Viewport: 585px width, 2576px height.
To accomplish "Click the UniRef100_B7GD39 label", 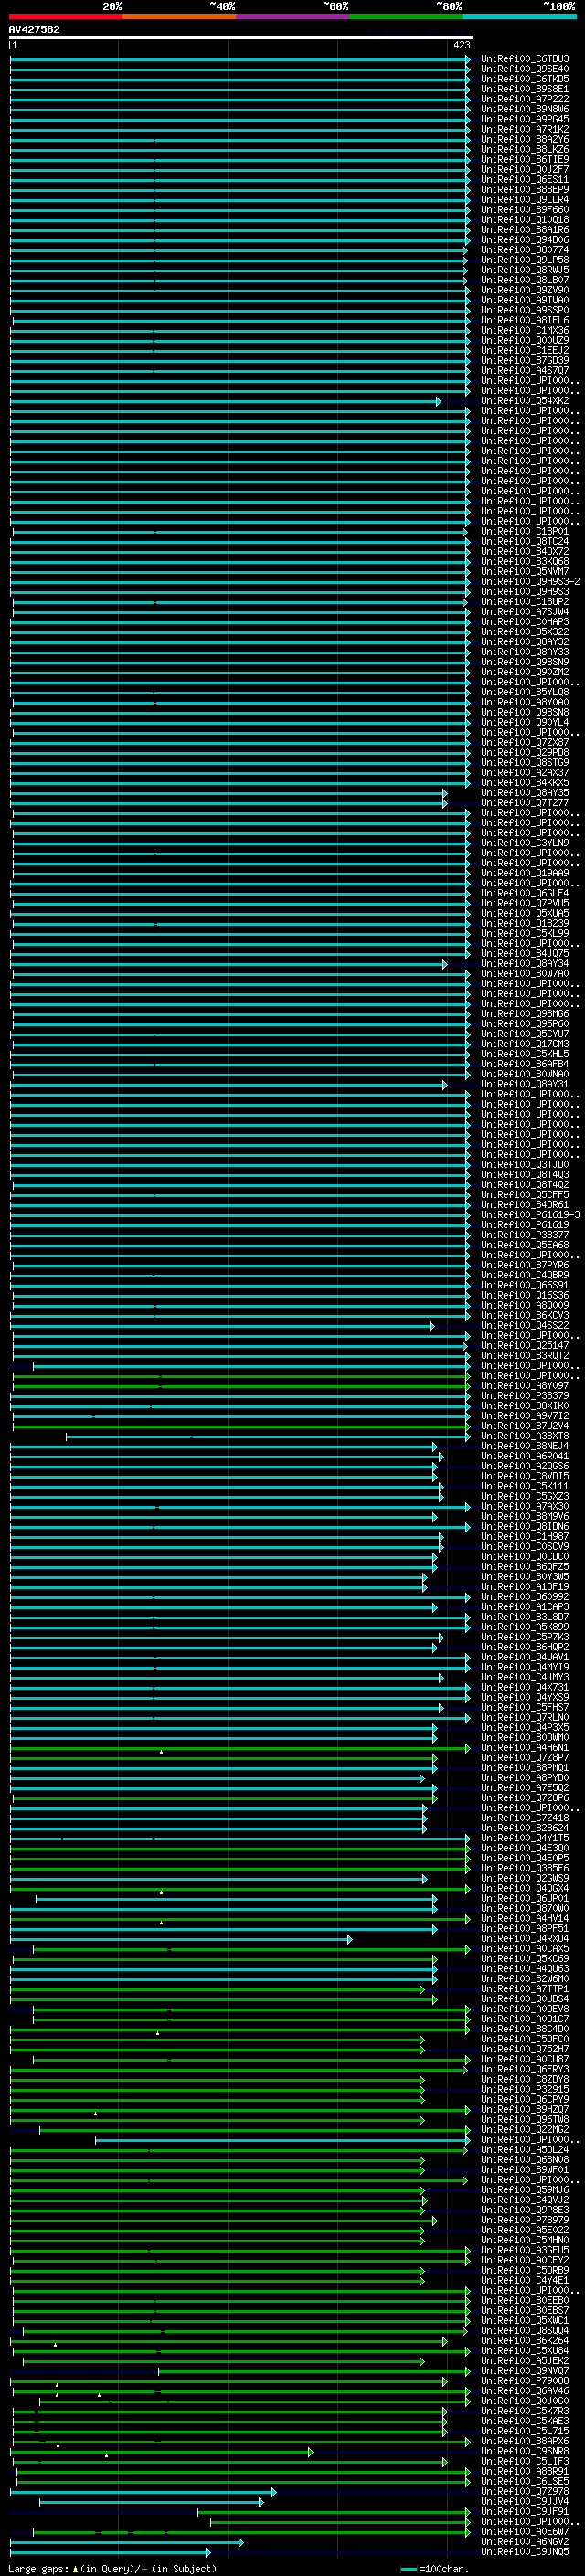I will 525,361.
